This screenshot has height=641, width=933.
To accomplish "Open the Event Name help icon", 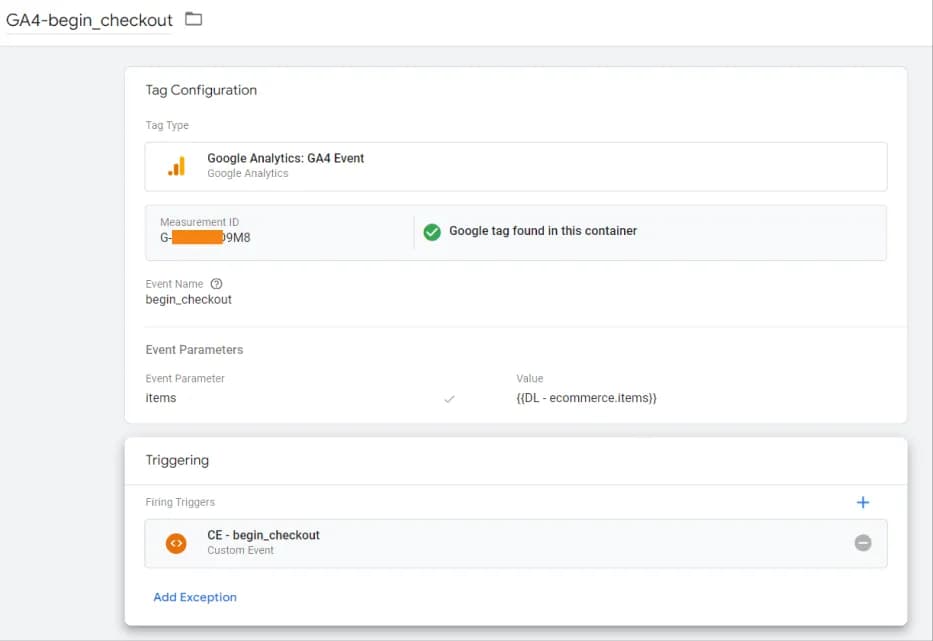I will pos(217,284).
